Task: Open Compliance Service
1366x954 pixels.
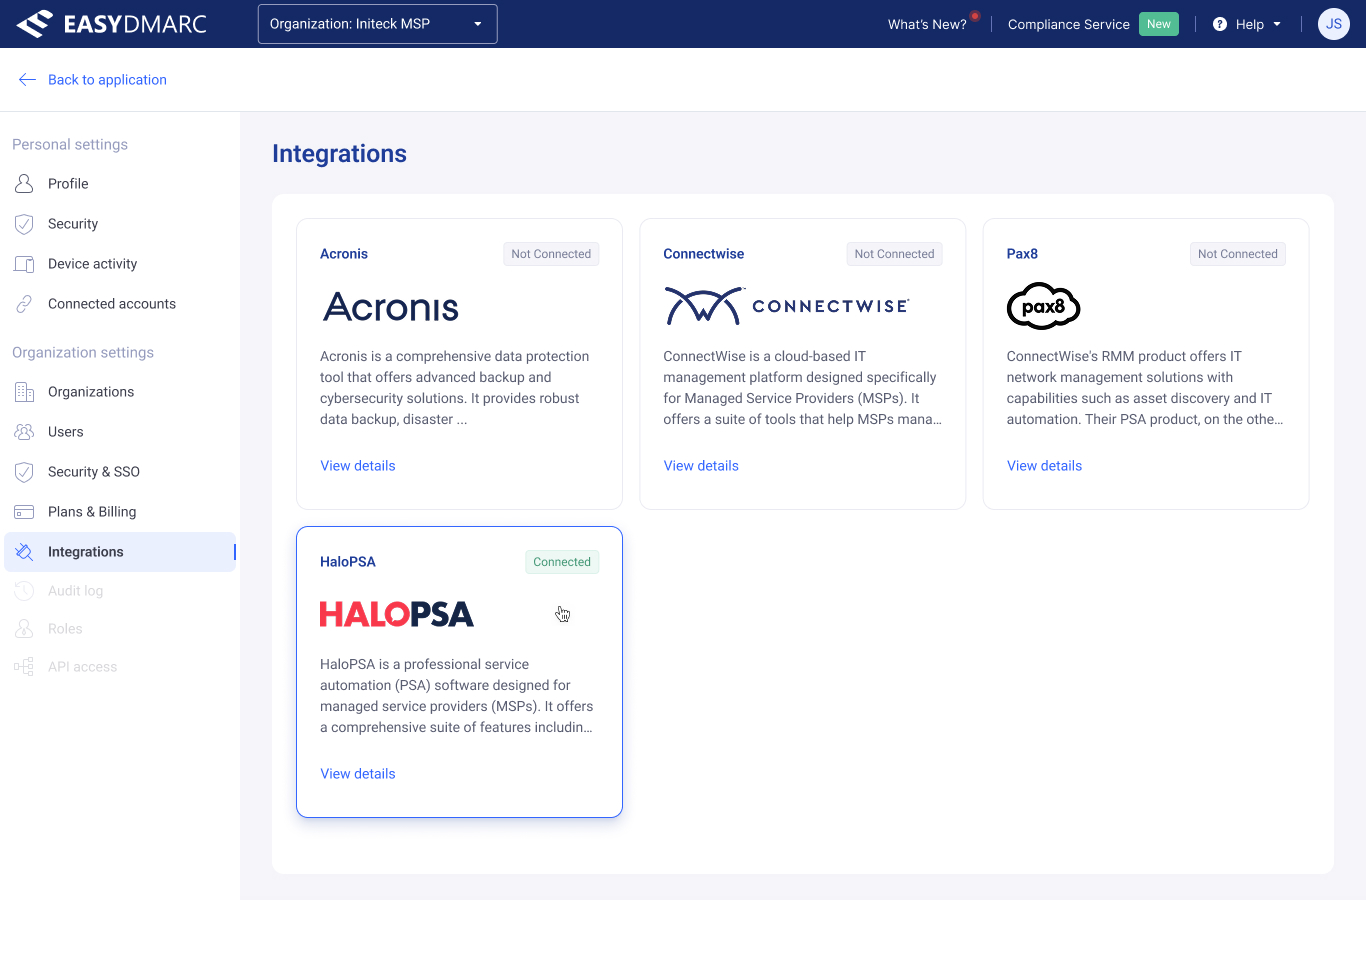Action: 1068,24
